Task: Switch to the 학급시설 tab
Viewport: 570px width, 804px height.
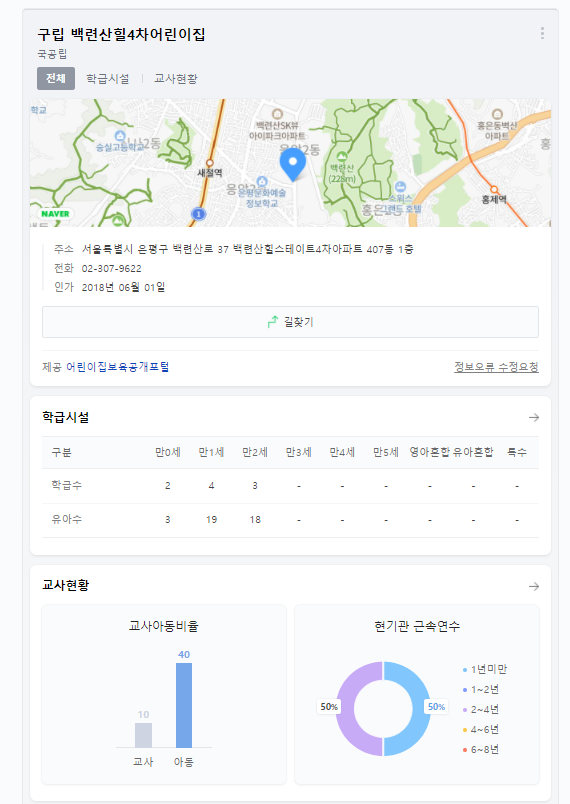Action: (x=108, y=78)
